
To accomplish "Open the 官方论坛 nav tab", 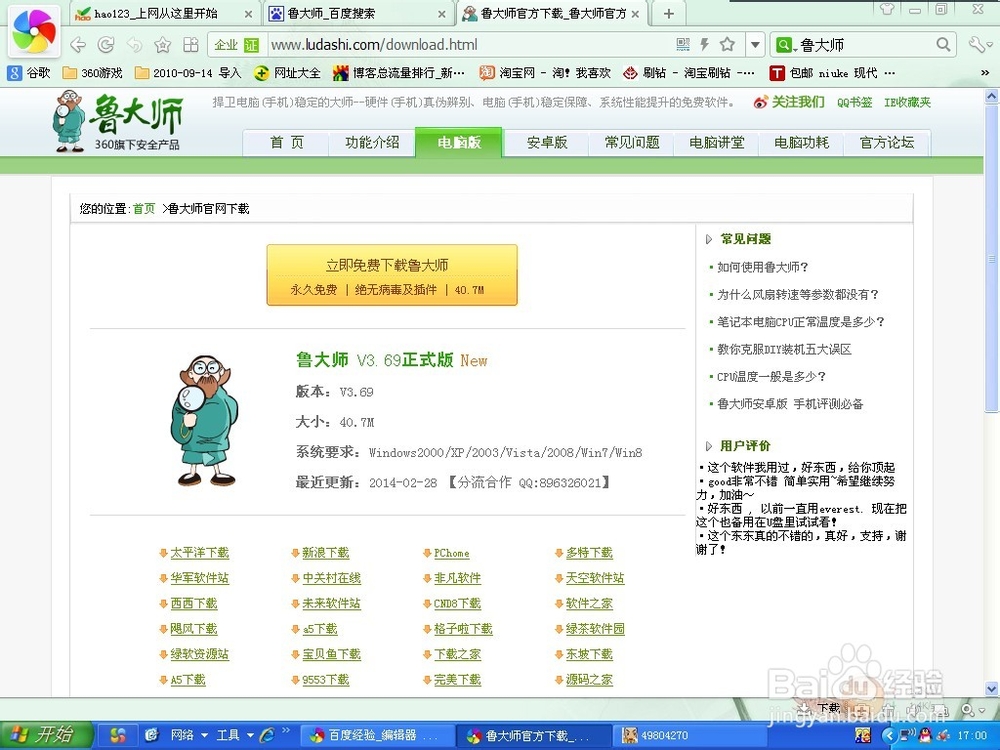I will 886,142.
